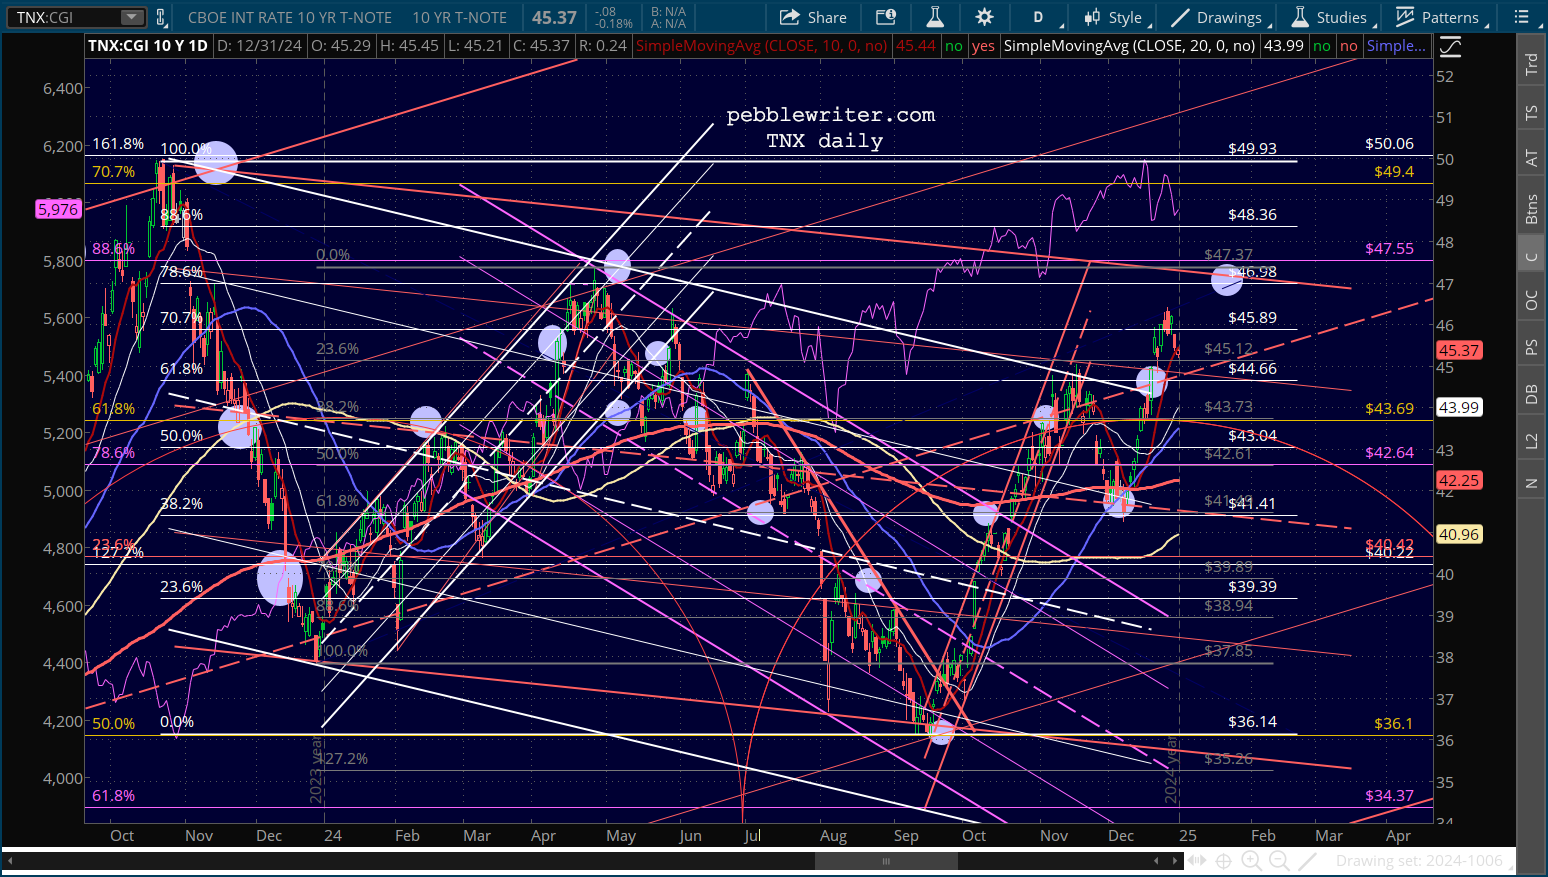
Task: Click the Share arrow icon
Action: (790, 17)
